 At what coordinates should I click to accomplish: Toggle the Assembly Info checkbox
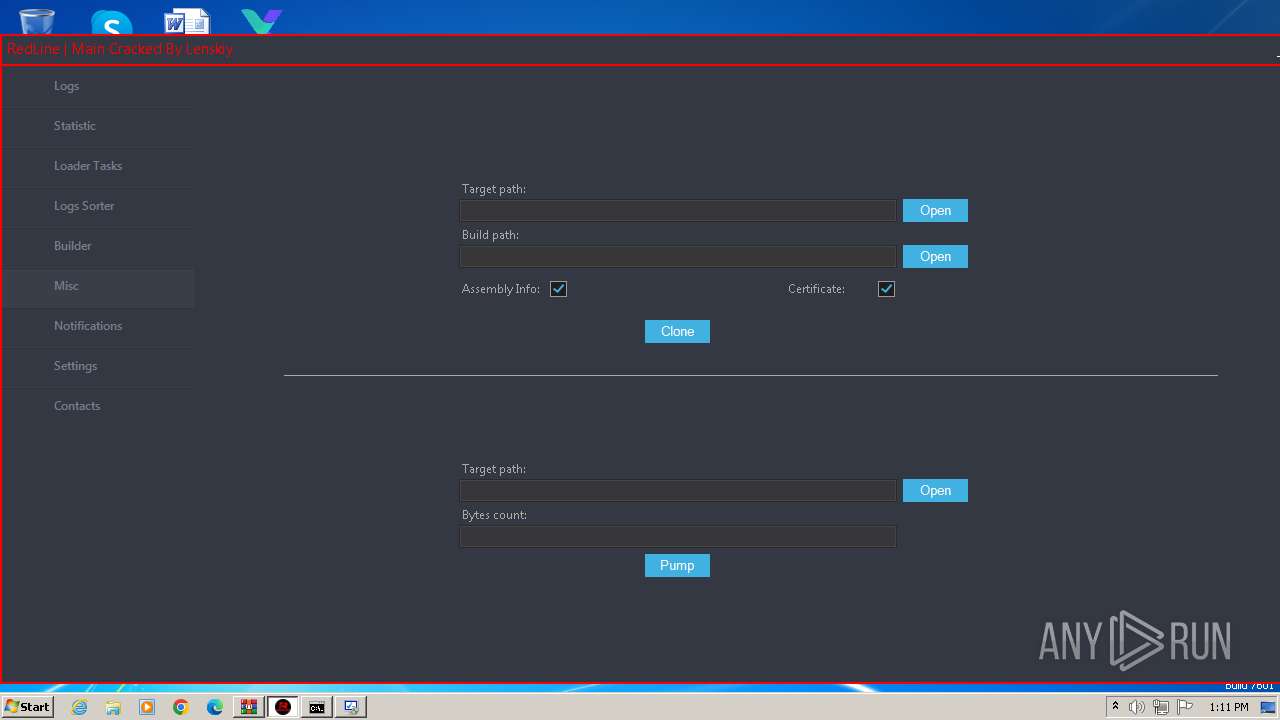[x=558, y=289]
